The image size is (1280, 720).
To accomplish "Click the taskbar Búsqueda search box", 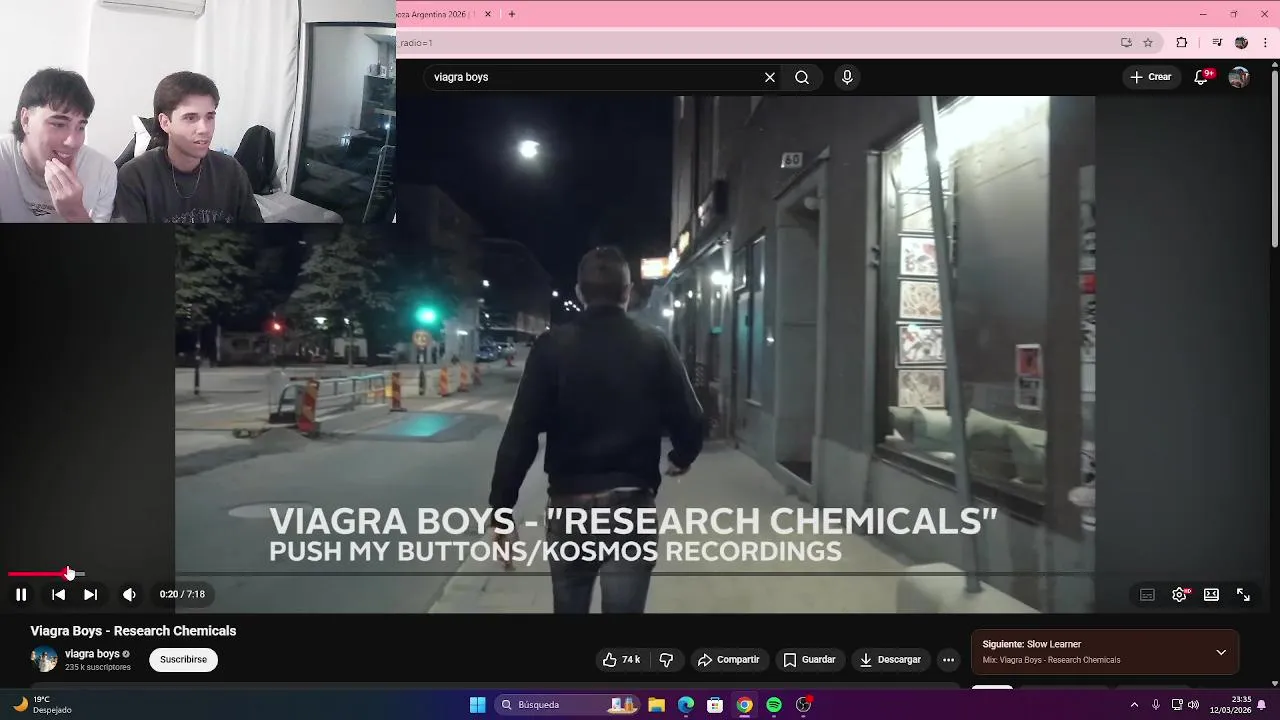I will click(x=568, y=705).
